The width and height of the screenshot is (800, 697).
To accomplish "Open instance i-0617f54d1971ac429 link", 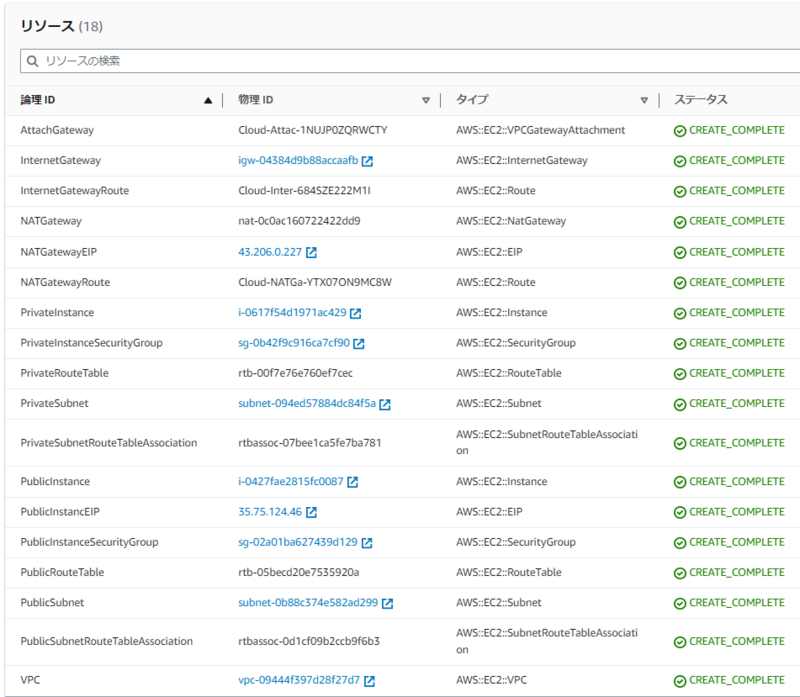I will coord(292,312).
